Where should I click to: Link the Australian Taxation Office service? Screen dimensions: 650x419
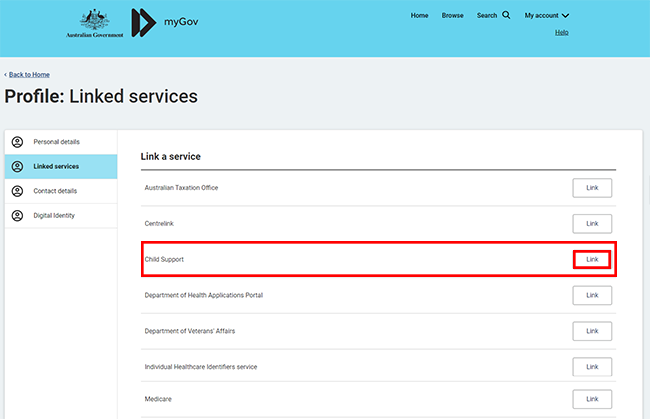point(592,188)
